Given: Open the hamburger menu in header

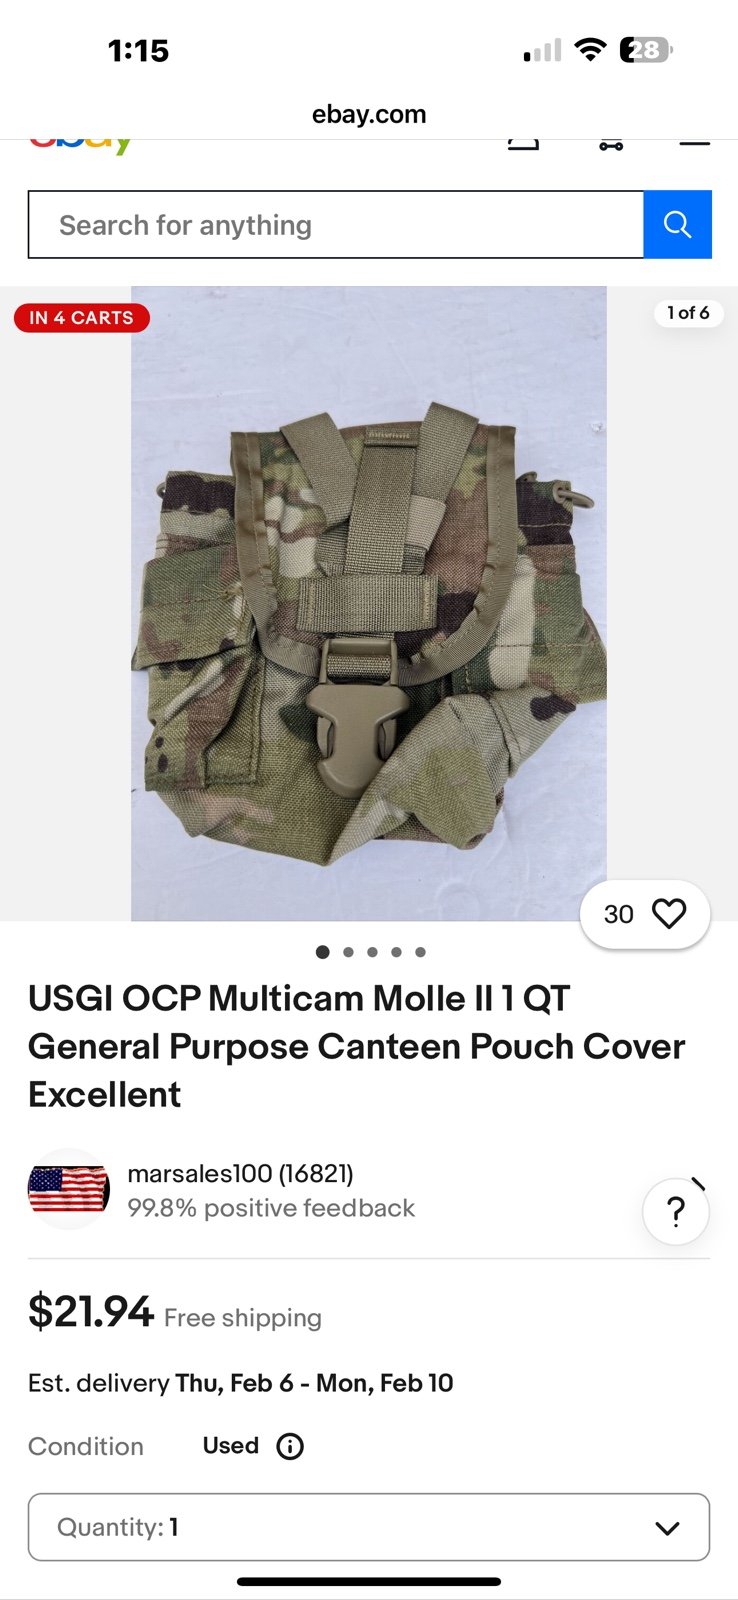Looking at the screenshot, I should point(694,143).
